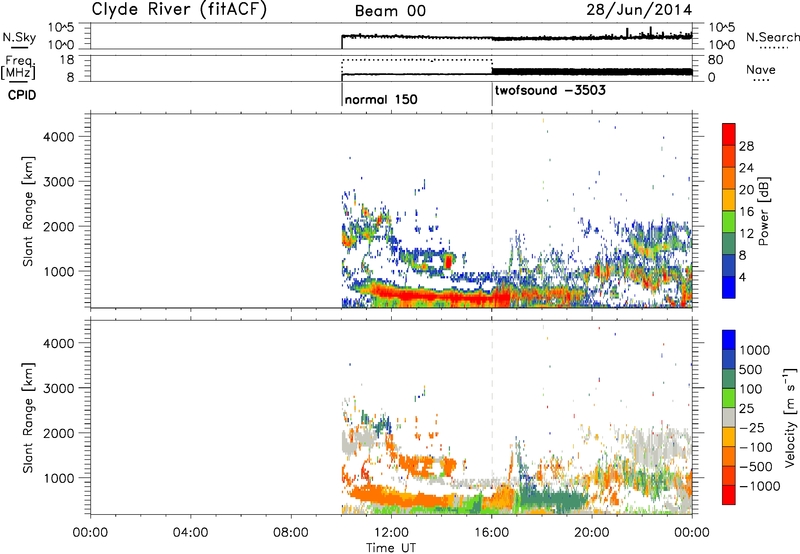Click the dashed vertical line in the power panel
Viewport: 800px width, 554px height.
(492, 209)
